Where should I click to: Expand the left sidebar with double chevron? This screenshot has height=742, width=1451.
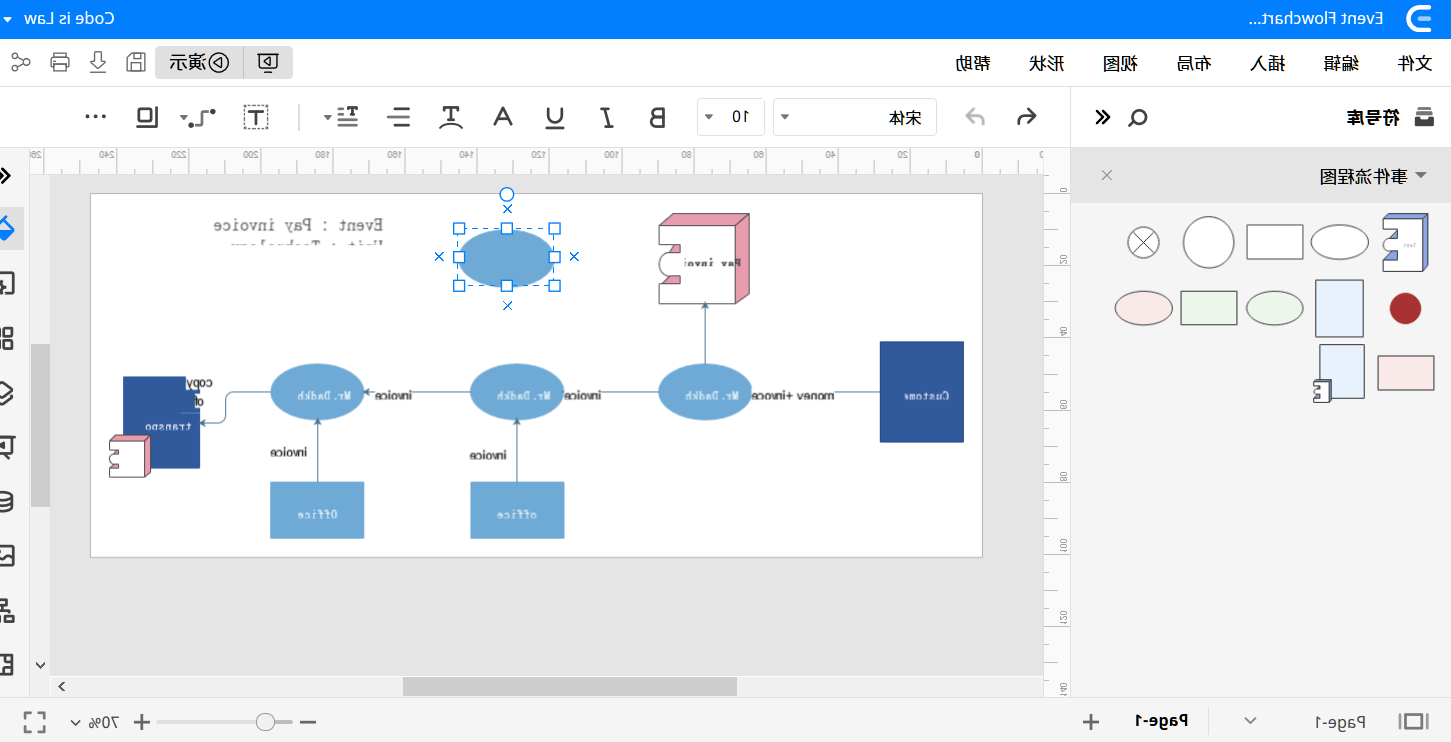[x=5, y=176]
